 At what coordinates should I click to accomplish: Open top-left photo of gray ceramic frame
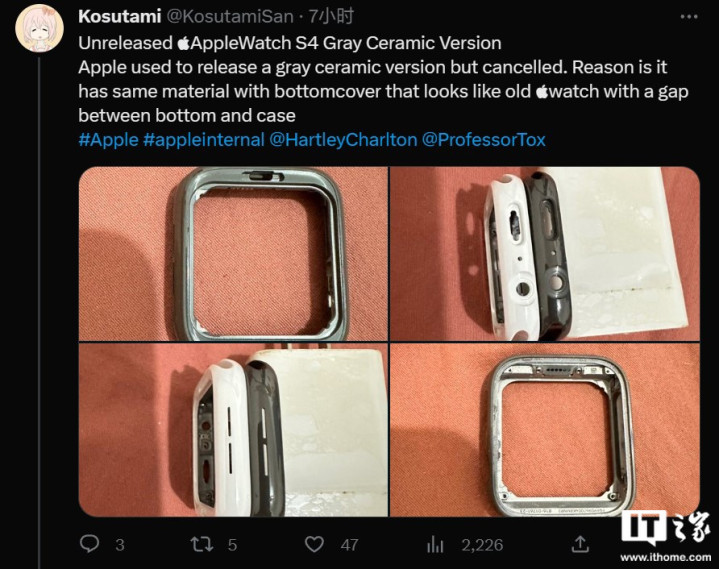[x=233, y=254]
